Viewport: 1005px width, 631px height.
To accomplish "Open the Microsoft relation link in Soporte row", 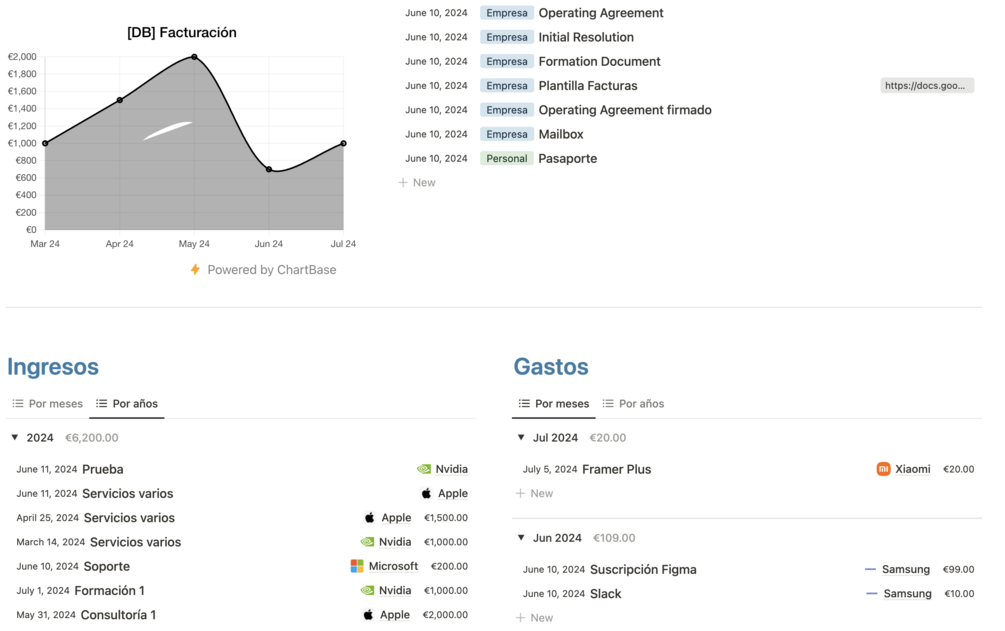I will [393, 566].
